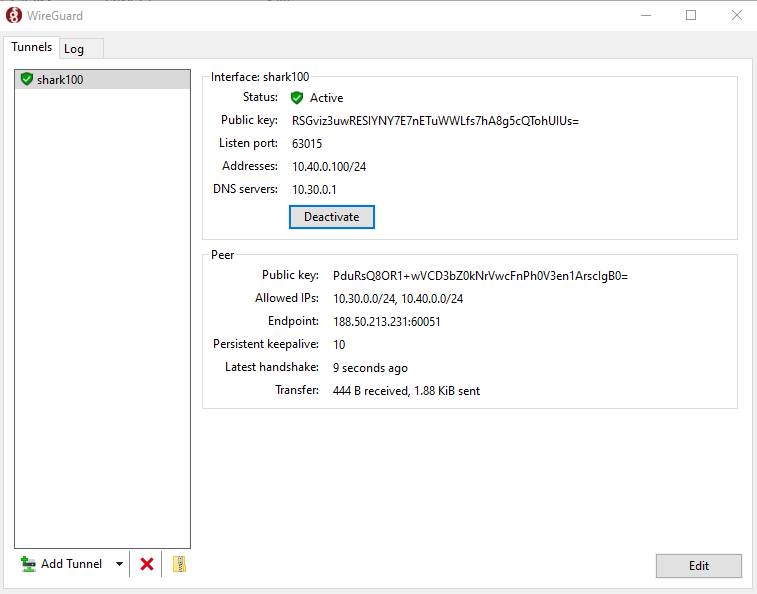The image size is (757, 594).
Task: Click the Peer group title
Action: (223, 255)
